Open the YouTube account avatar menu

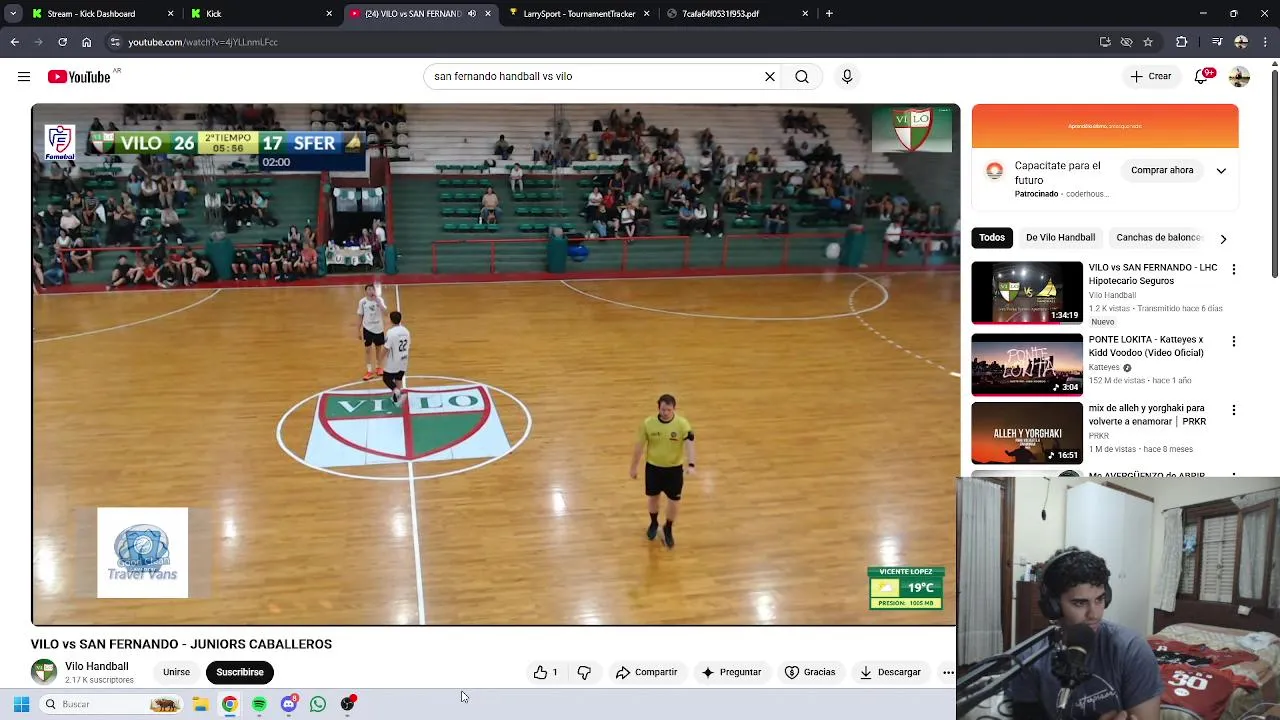click(1240, 77)
